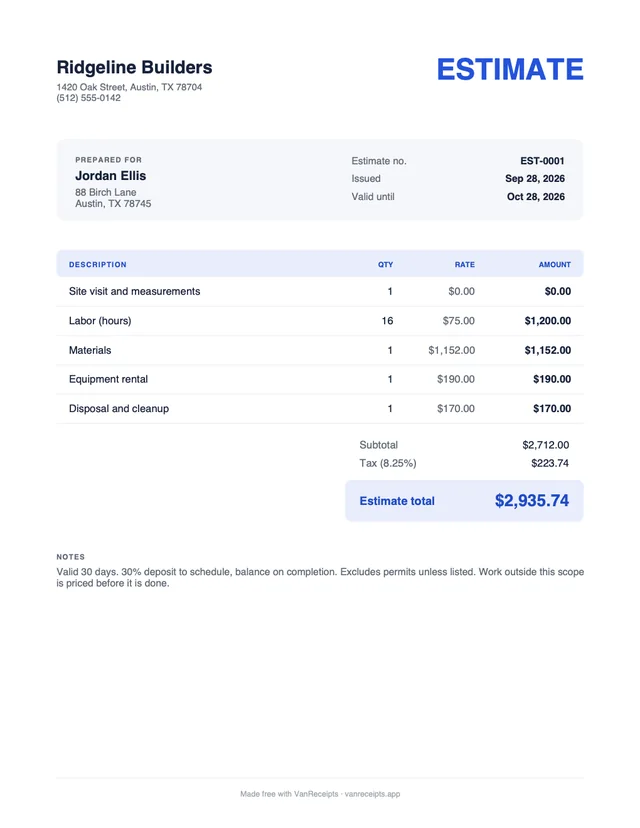Click the Estimate no. label
640x828 pixels.
tap(379, 161)
